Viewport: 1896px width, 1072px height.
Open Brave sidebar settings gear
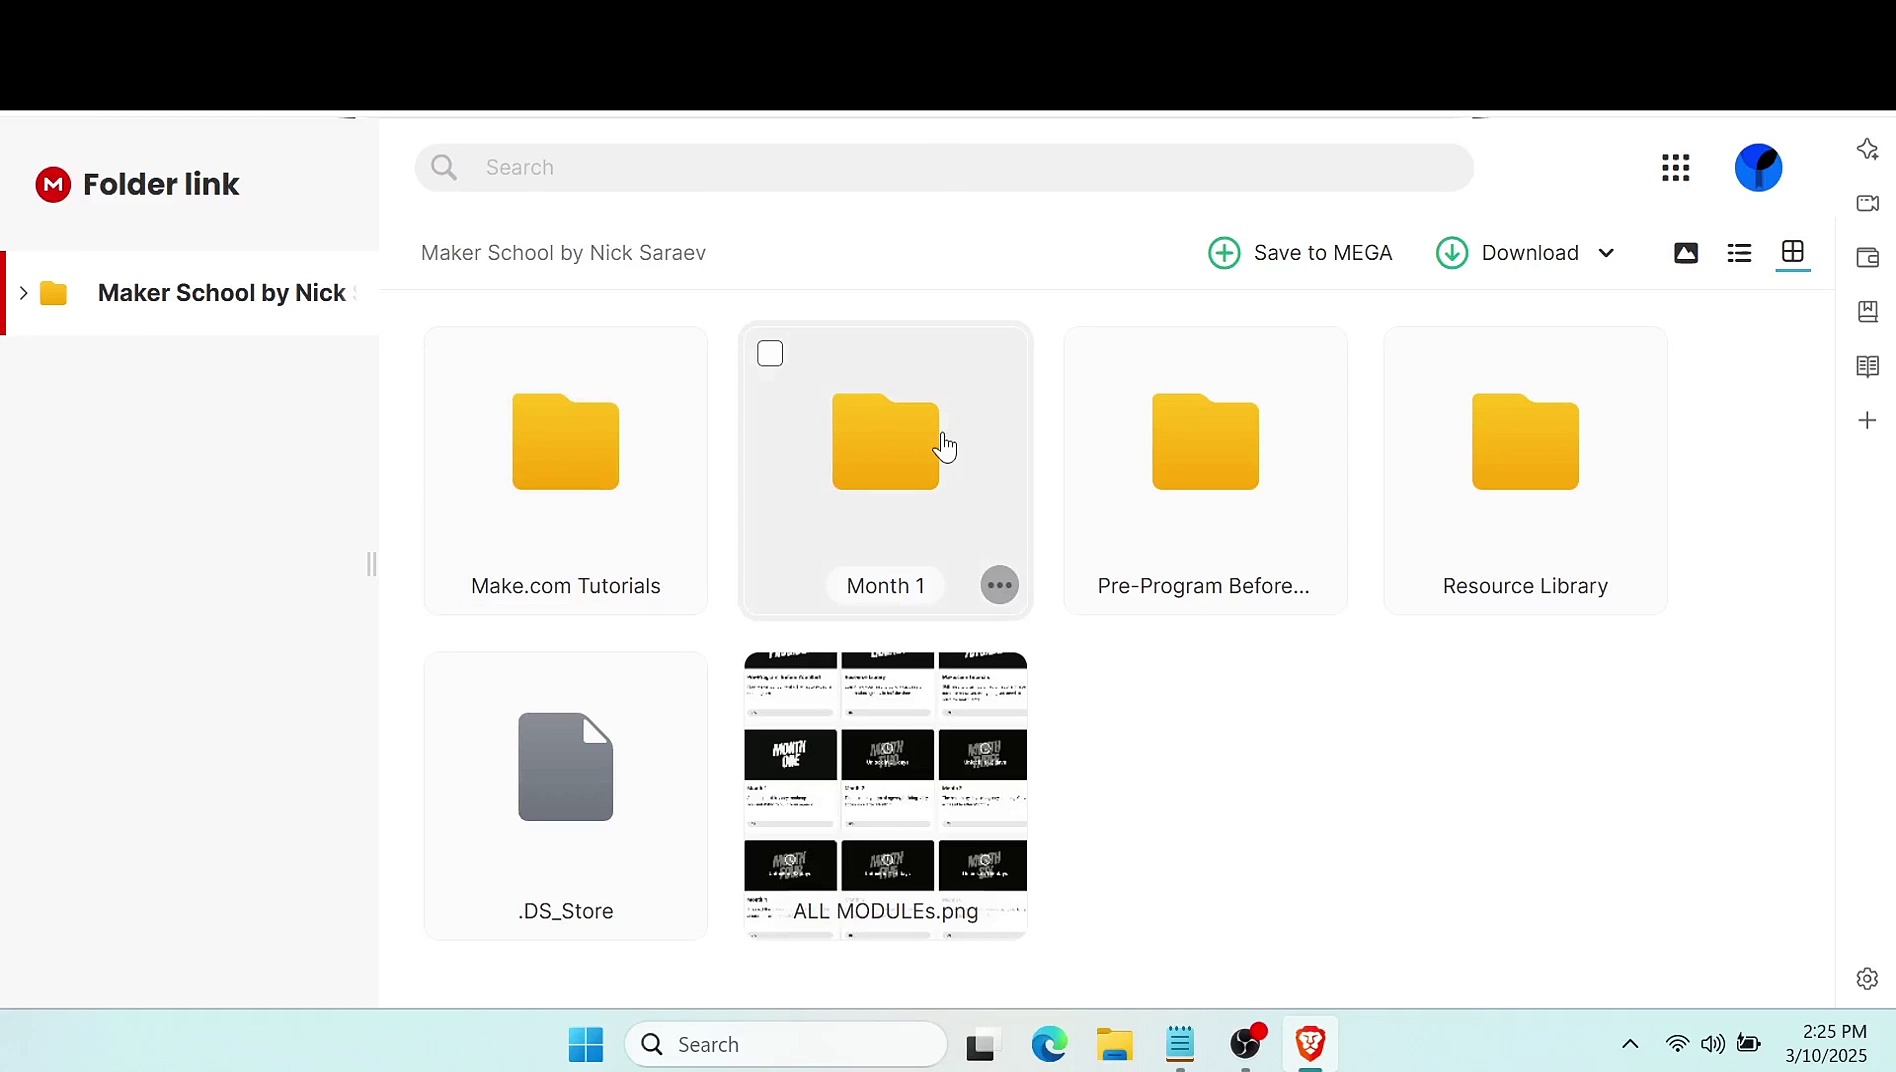click(x=1867, y=979)
